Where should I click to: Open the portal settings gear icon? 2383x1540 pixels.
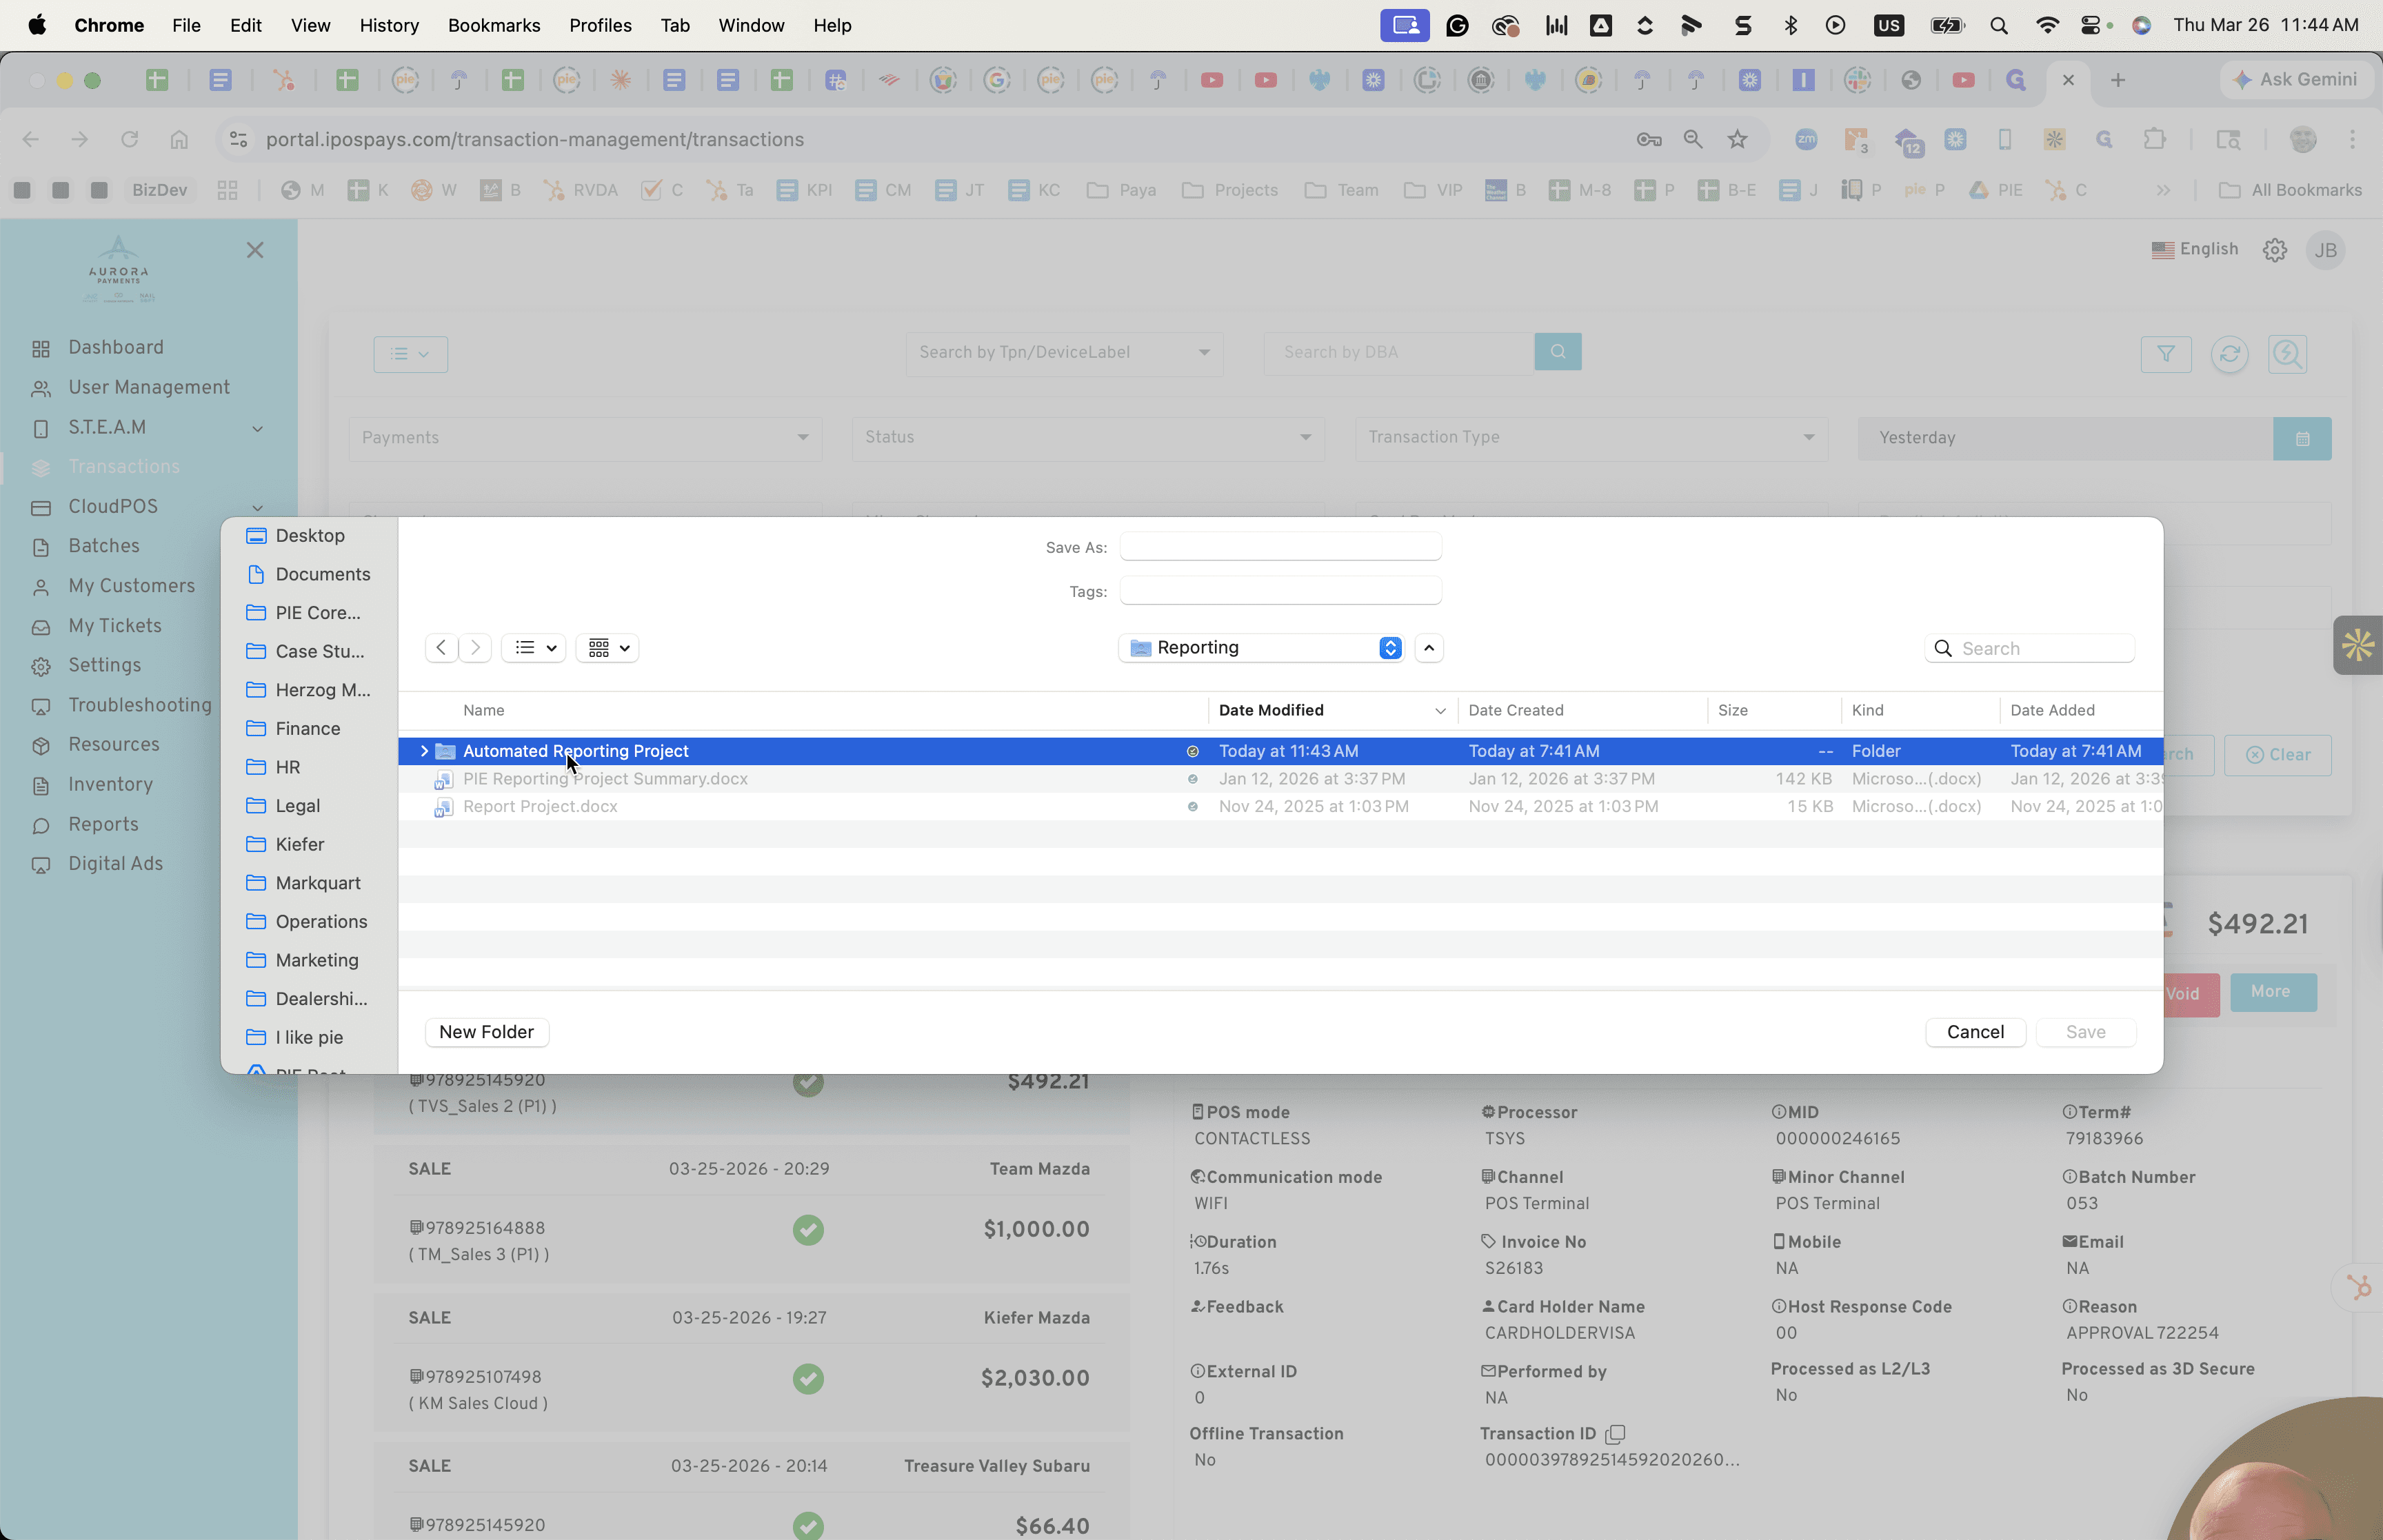tap(2275, 250)
